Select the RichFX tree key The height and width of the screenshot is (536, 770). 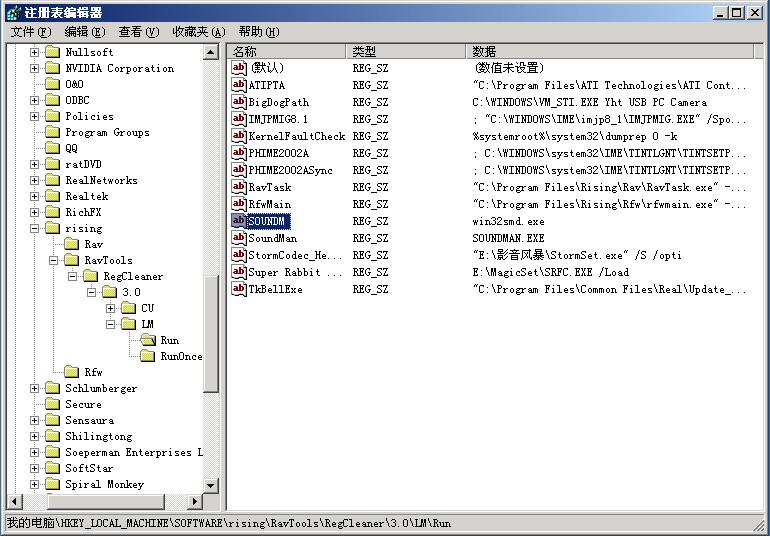[x=83, y=212]
